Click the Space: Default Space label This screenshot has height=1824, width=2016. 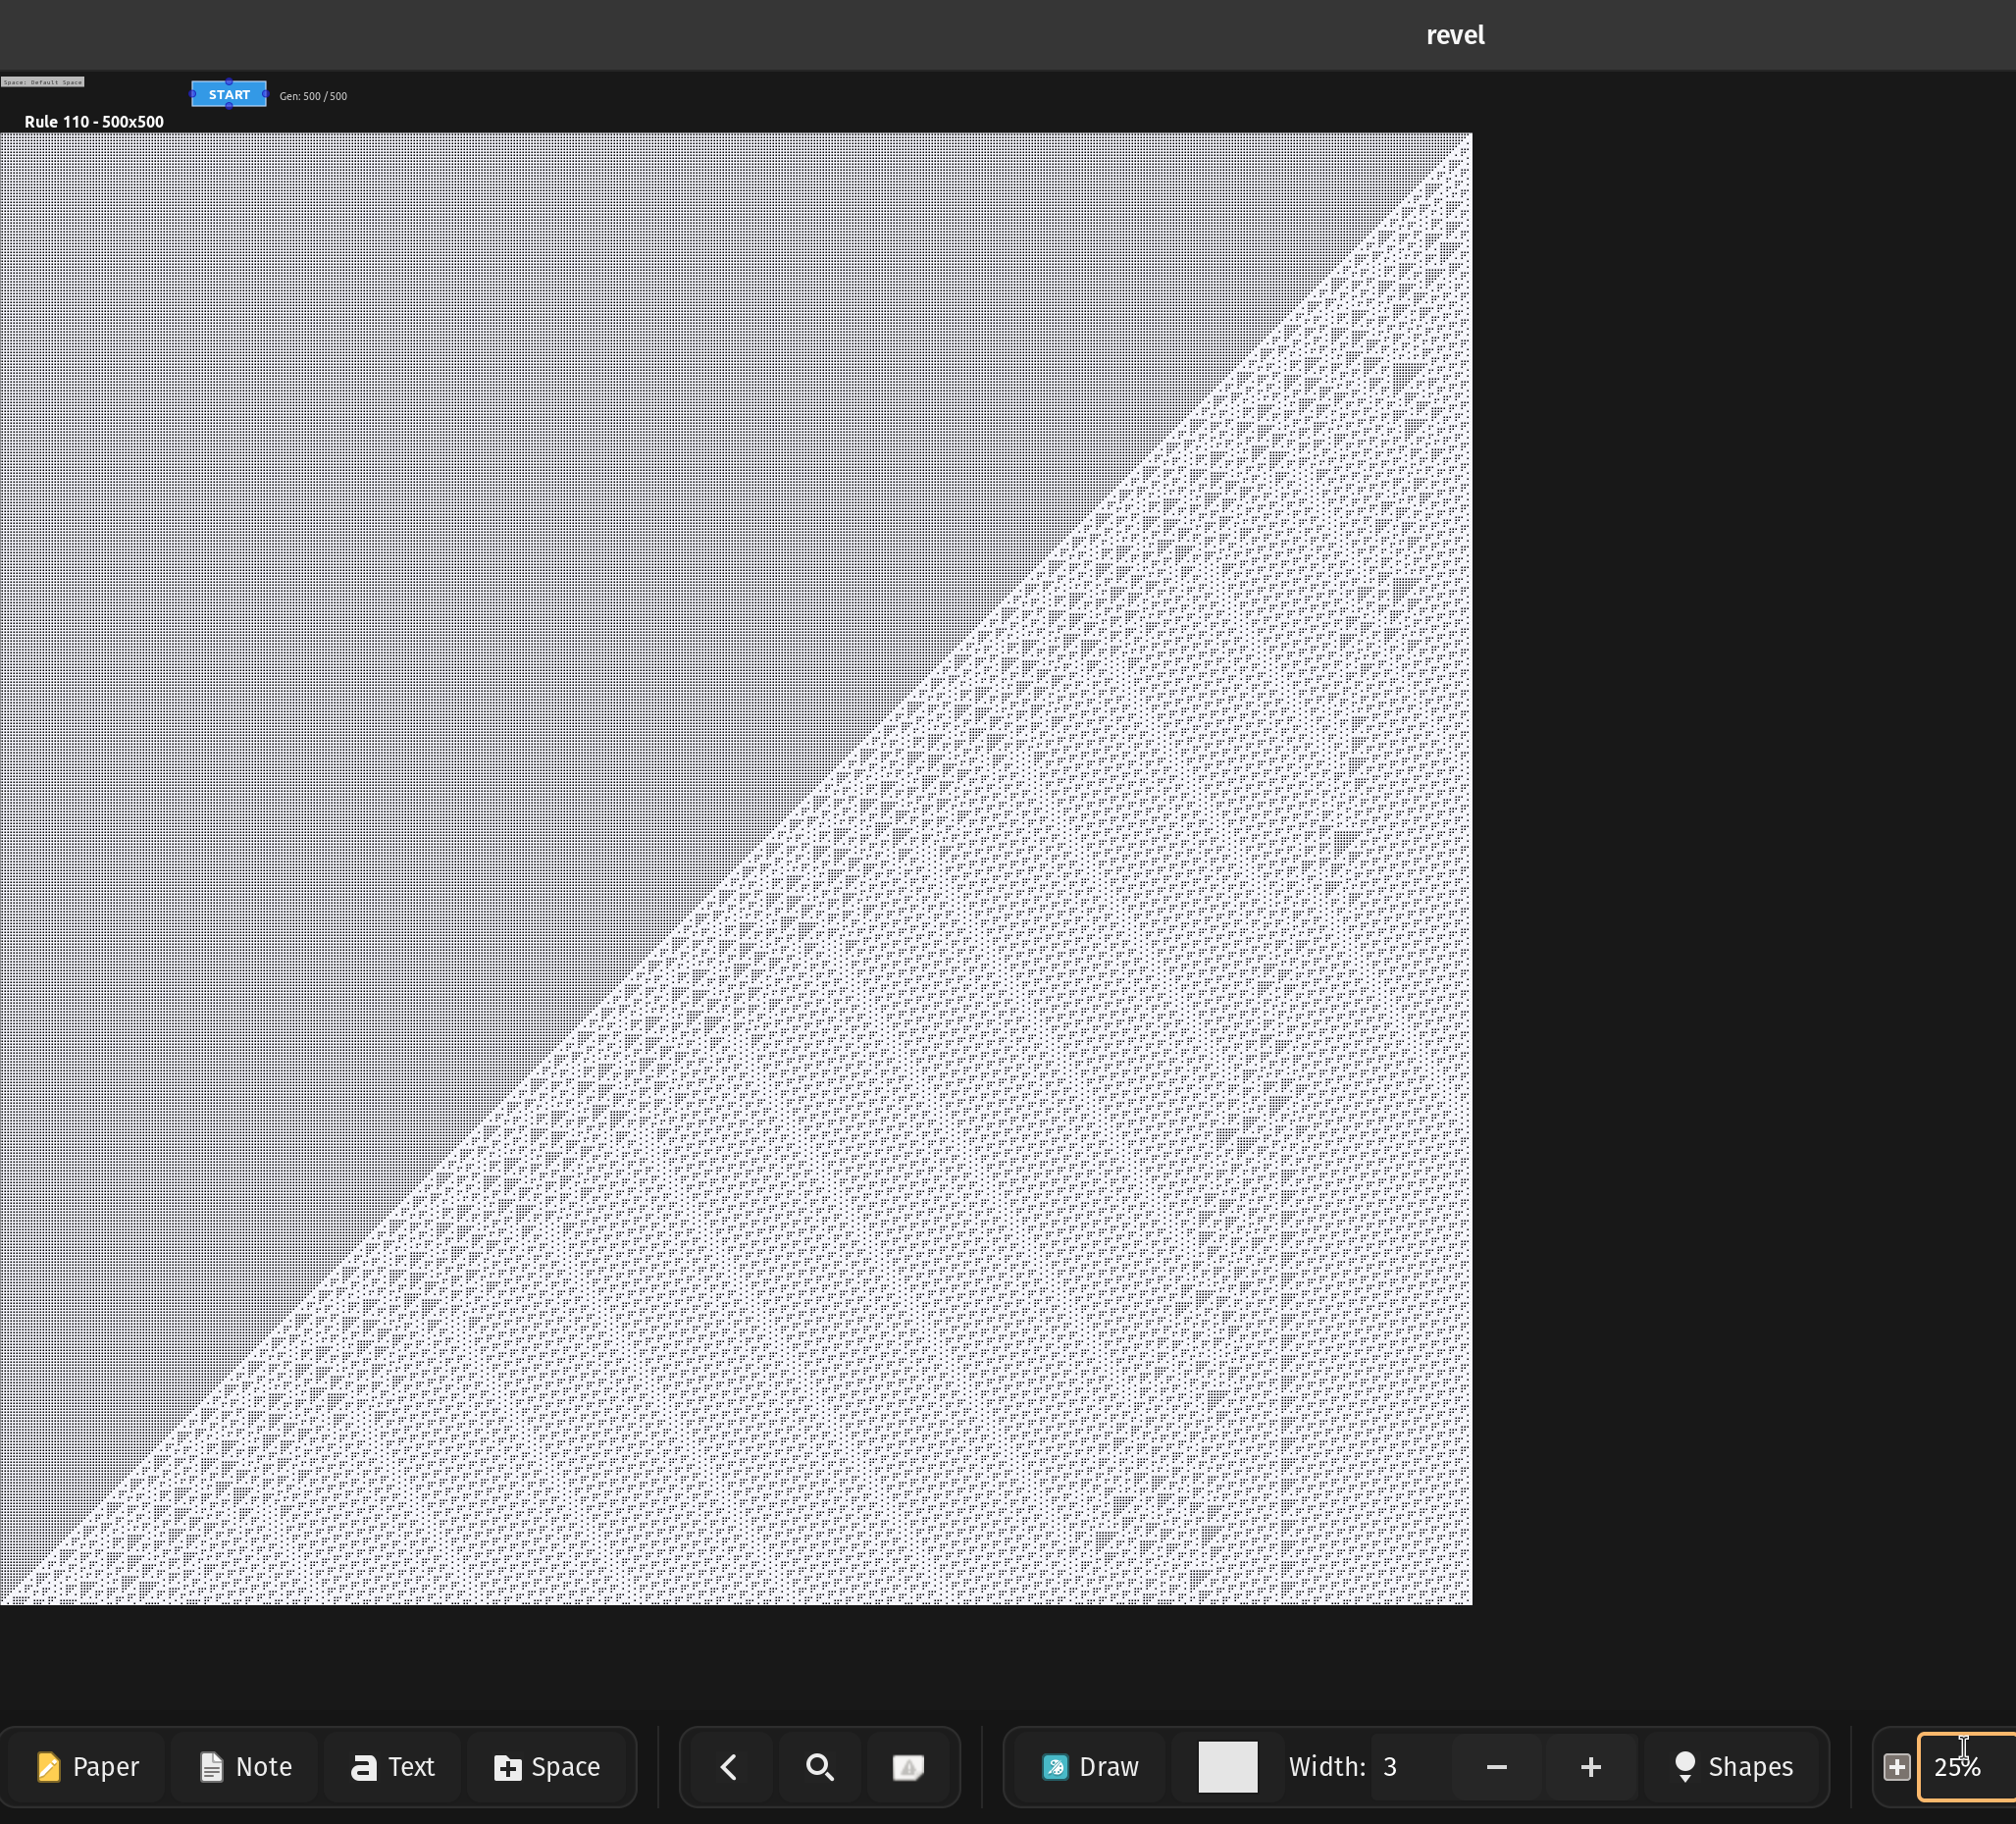(42, 82)
